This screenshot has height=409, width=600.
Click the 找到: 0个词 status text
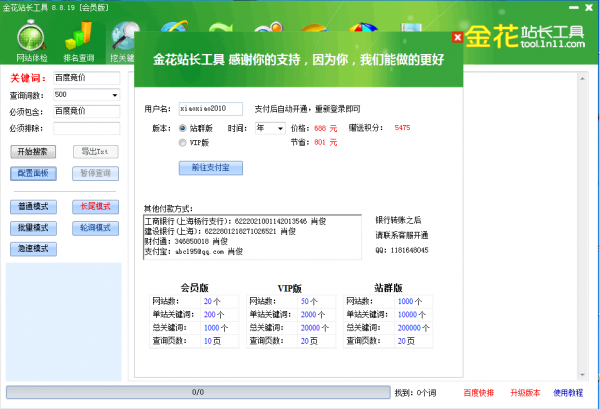[415, 393]
